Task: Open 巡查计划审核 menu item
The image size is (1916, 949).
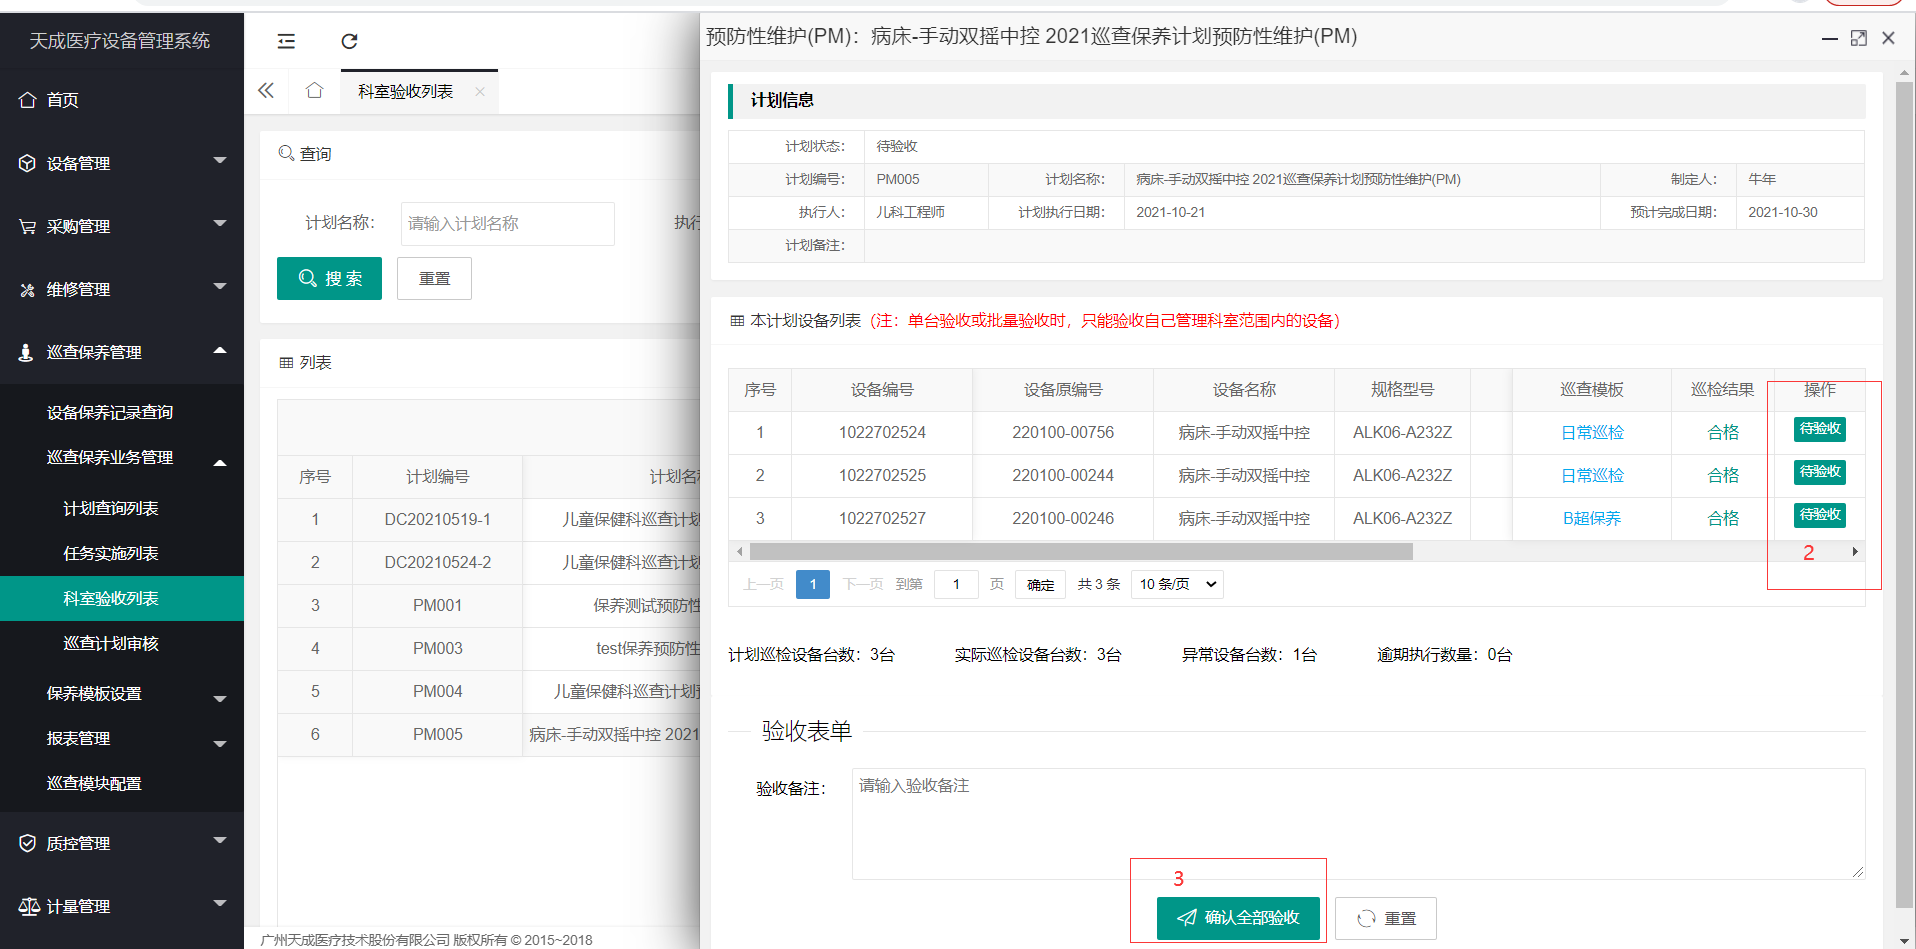Action: click(111, 644)
